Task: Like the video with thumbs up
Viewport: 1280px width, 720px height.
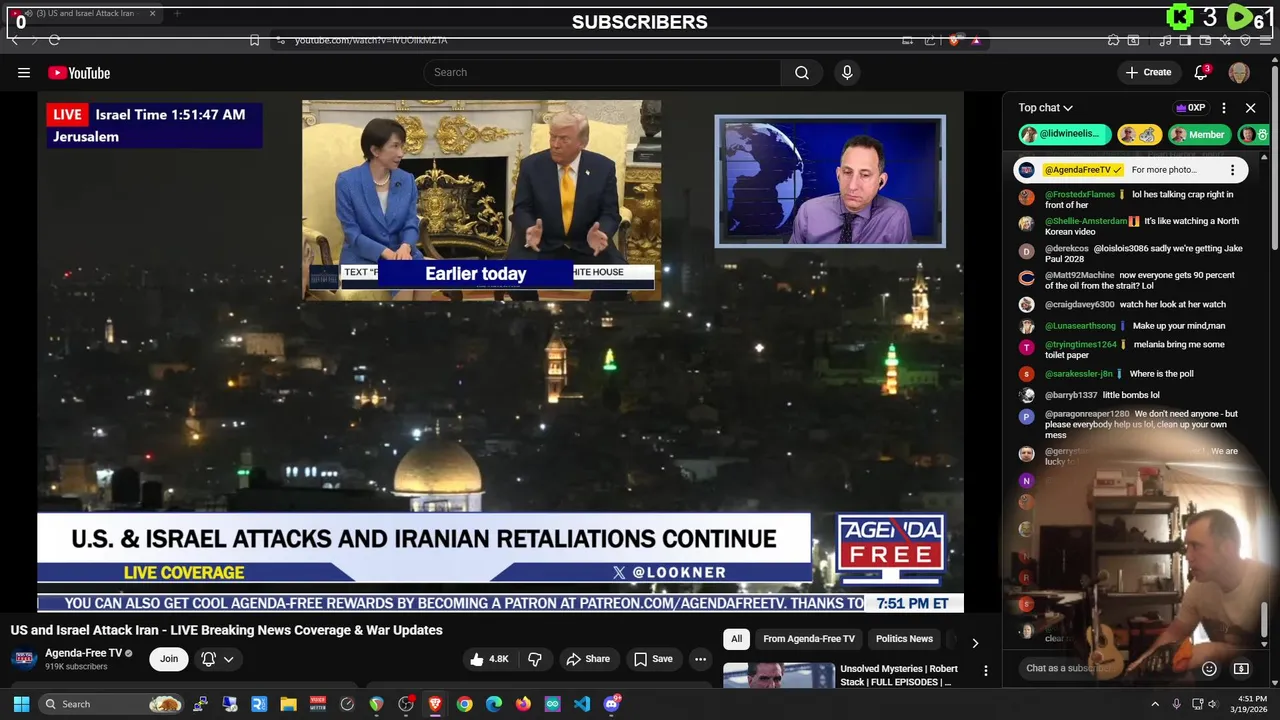Action: point(489,659)
